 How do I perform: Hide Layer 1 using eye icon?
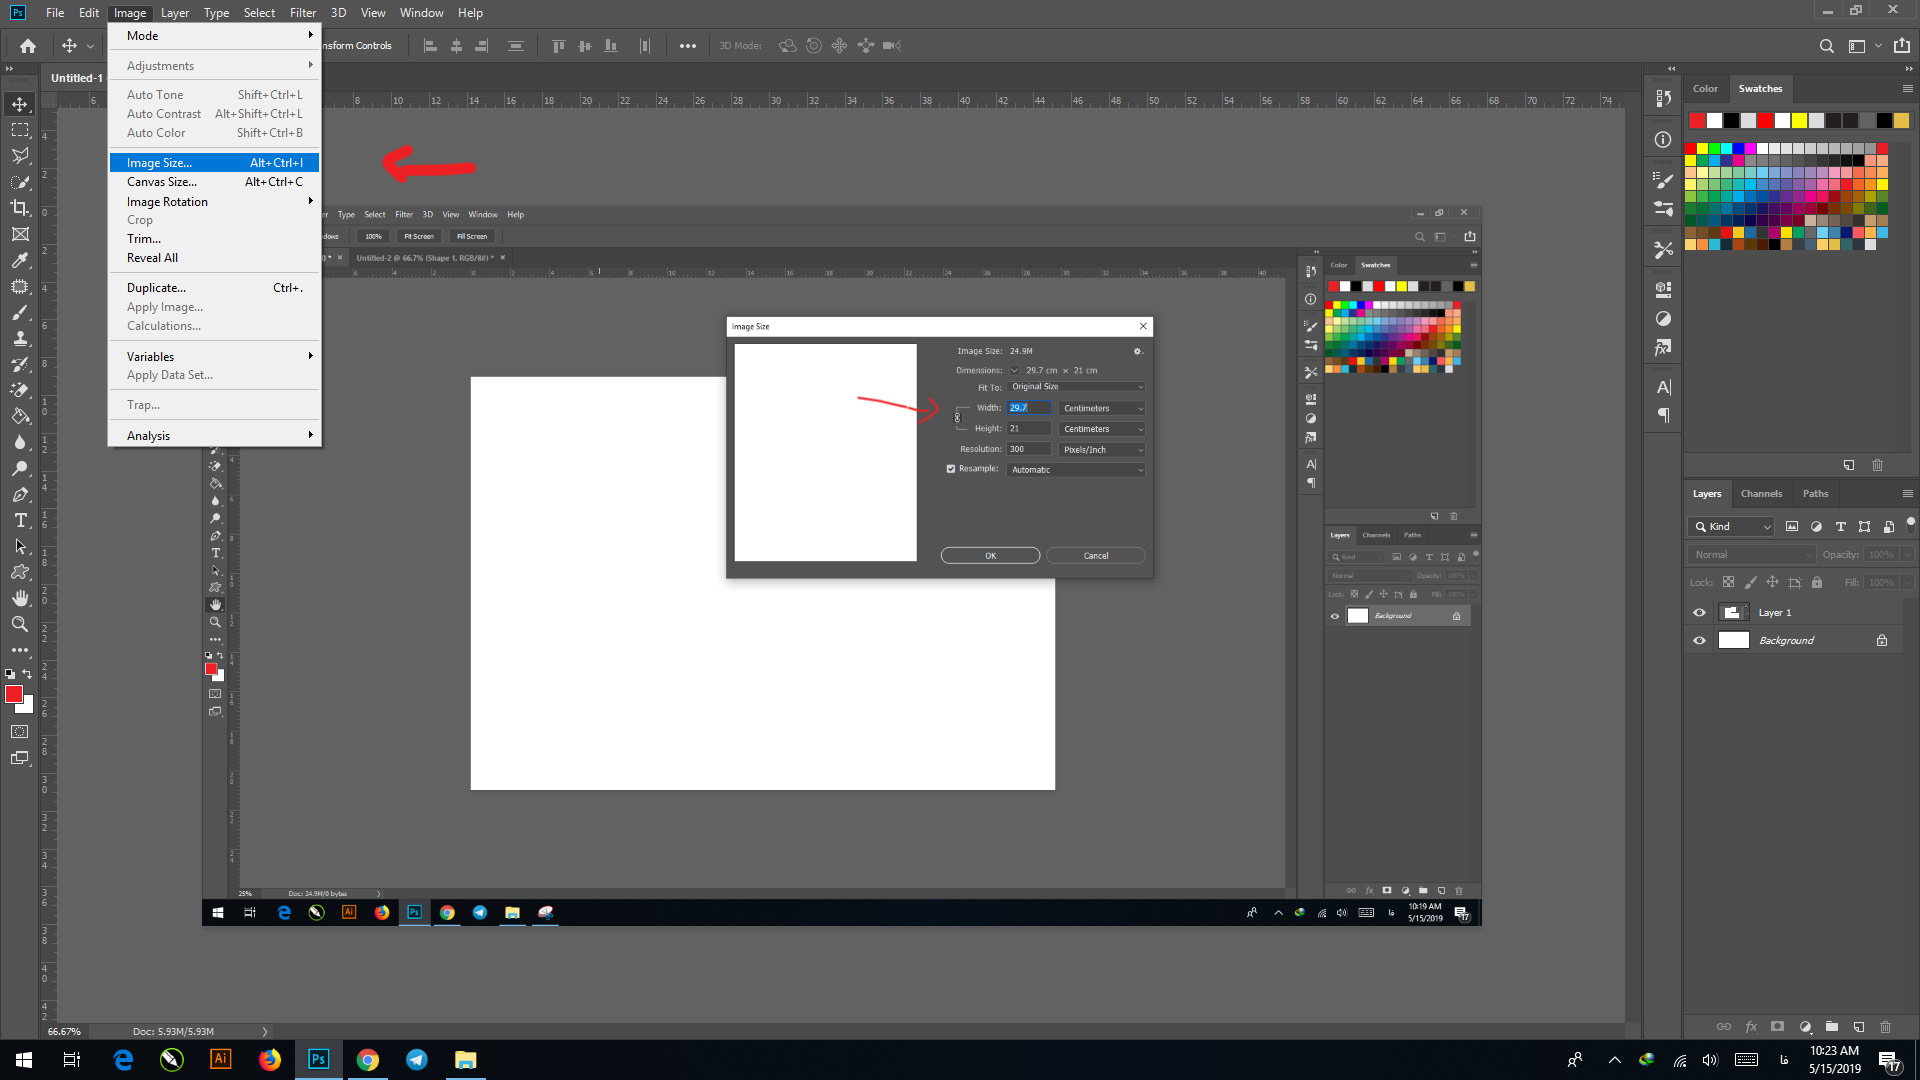pyautogui.click(x=1699, y=613)
